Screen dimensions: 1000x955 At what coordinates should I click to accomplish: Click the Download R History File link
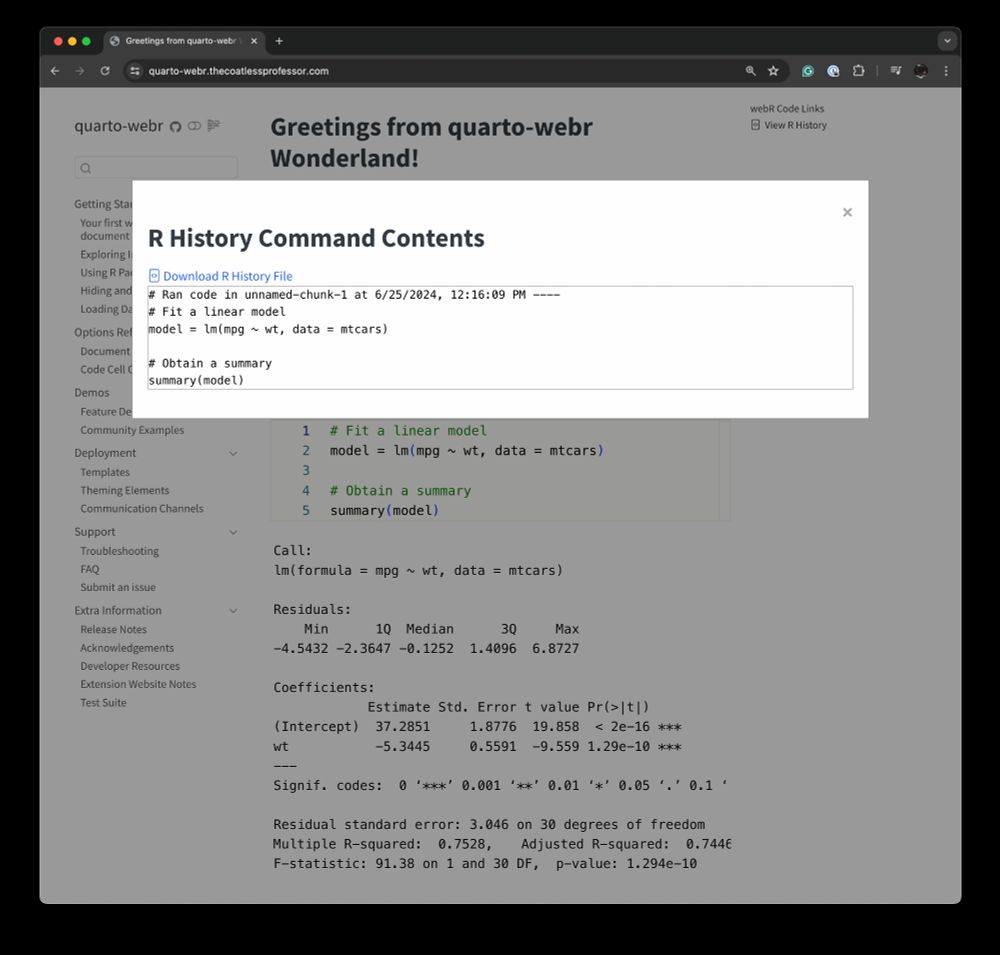pos(227,275)
